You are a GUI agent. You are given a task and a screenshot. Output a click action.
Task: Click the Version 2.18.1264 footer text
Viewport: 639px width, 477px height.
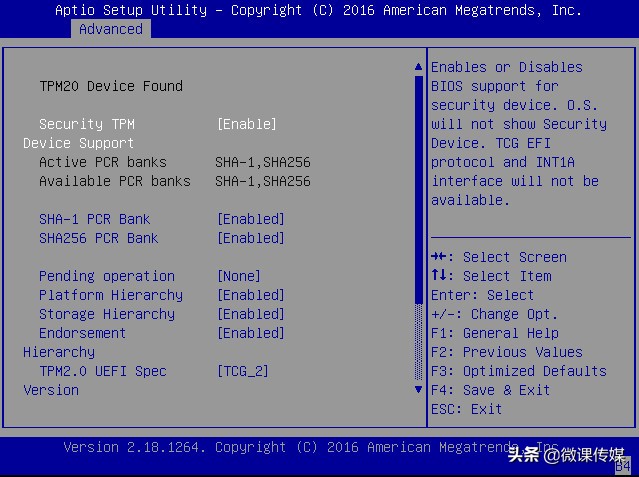134,447
